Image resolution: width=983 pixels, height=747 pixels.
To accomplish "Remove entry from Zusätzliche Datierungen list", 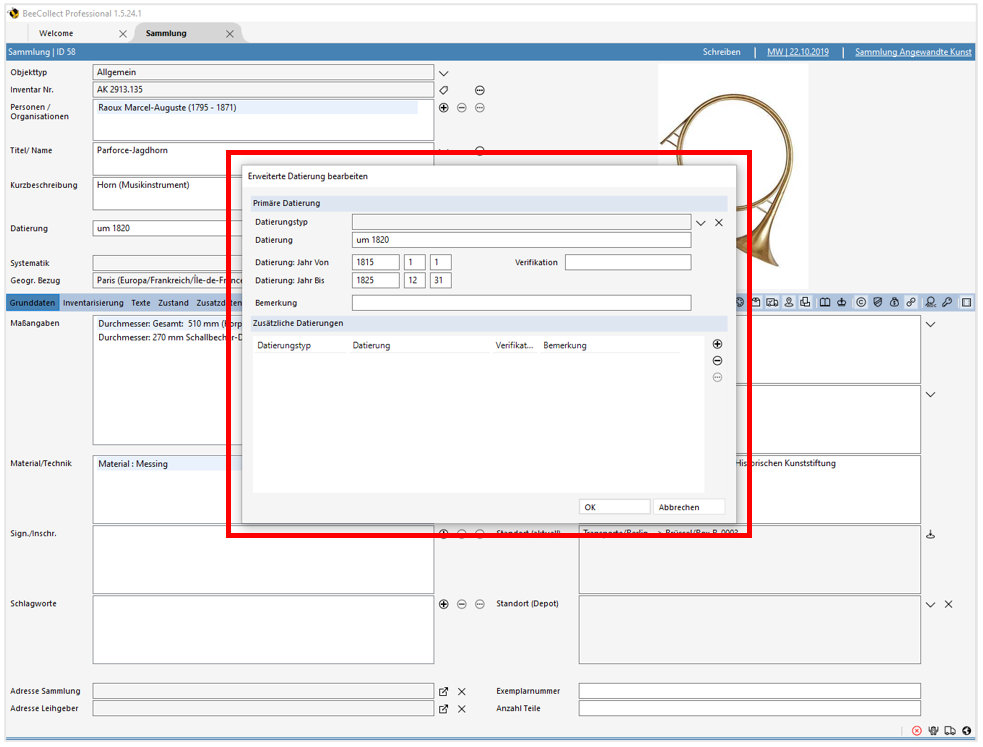I will coord(717,361).
